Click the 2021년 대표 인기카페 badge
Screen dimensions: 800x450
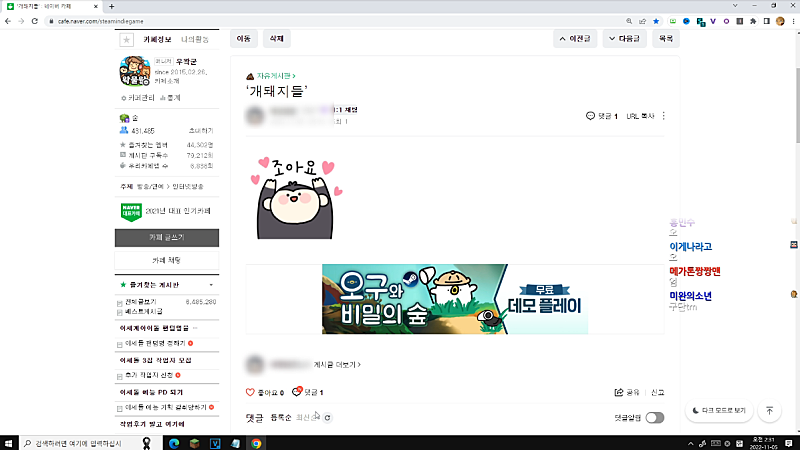tap(165, 211)
